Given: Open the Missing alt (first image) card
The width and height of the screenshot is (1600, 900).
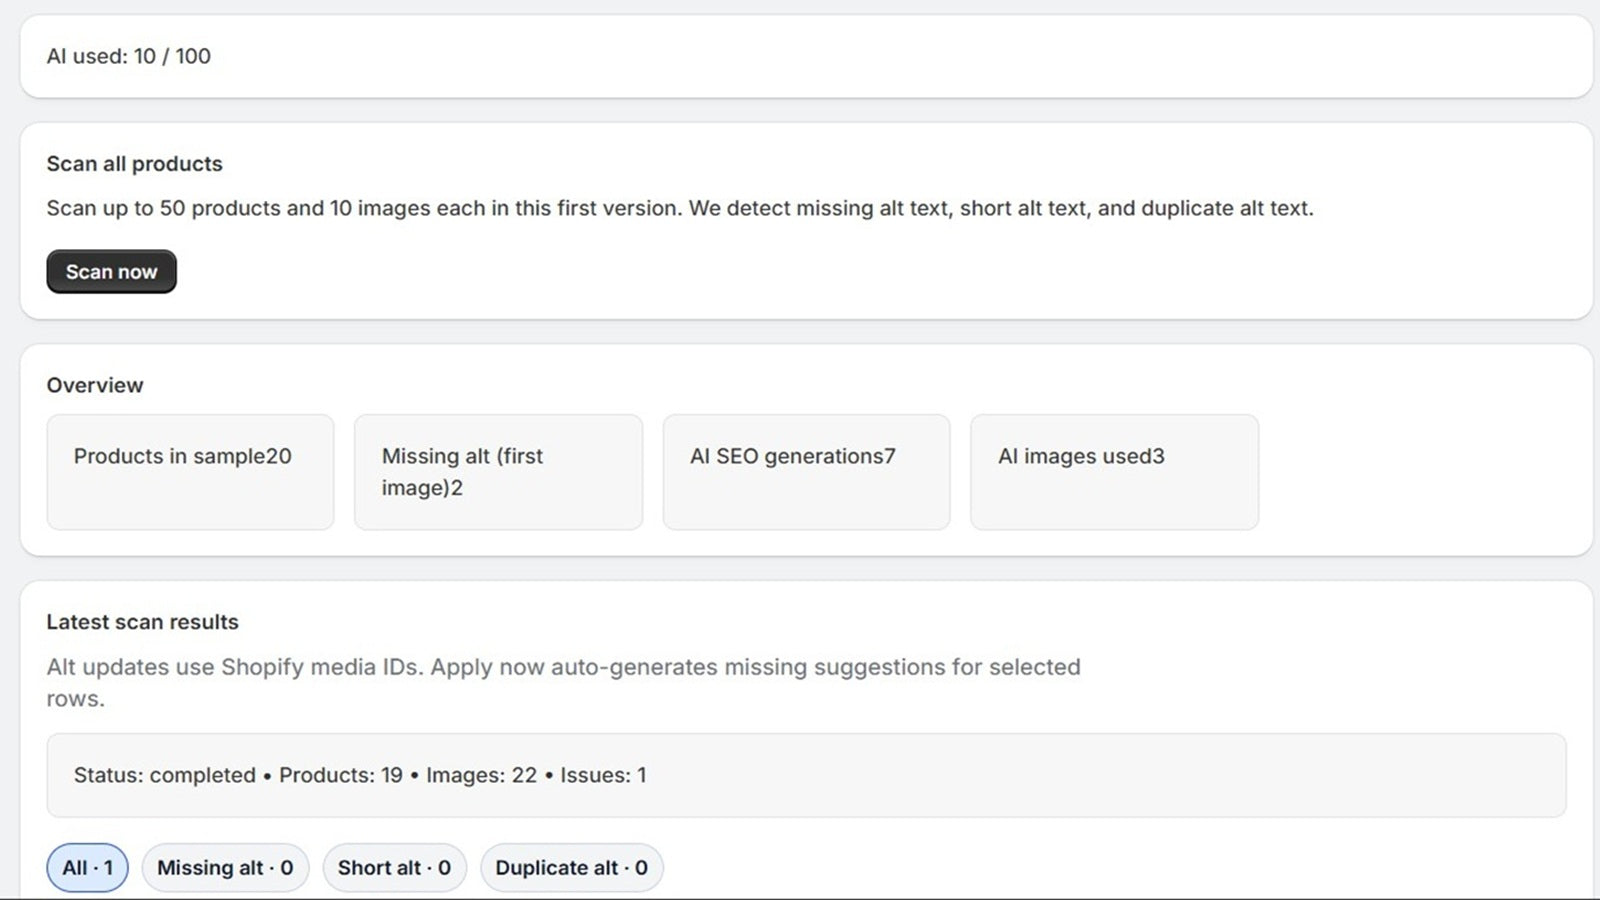Looking at the screenshot, I should pyautogui.click(x=498, y=472).
